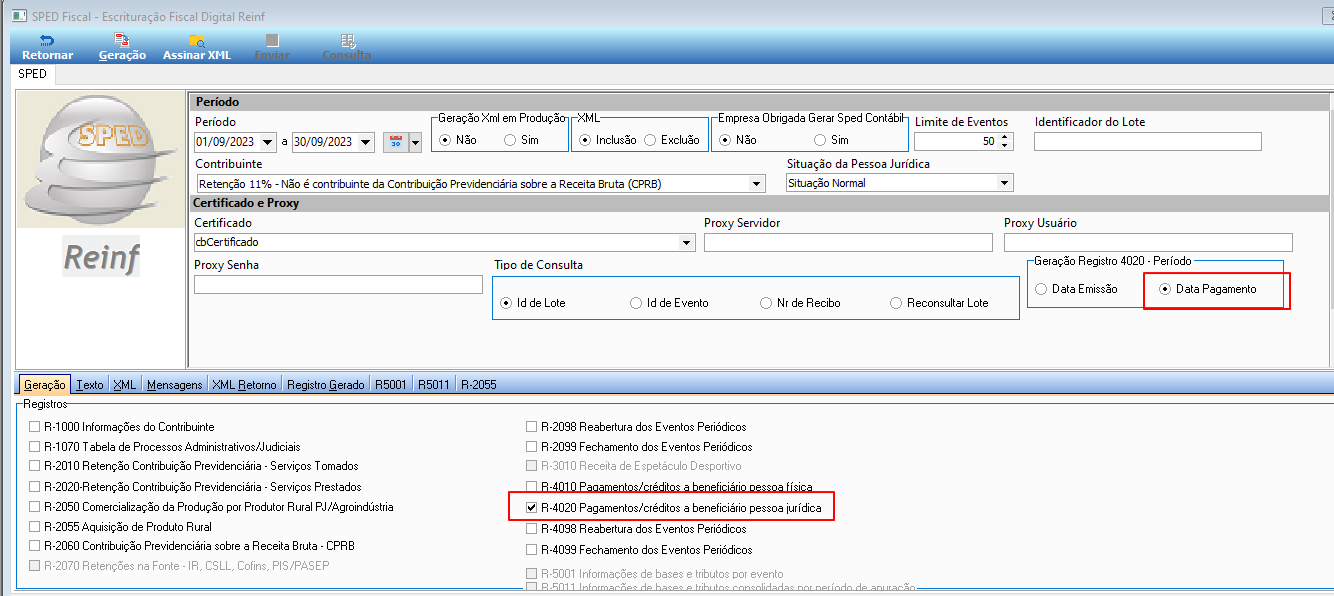Click the SPED Fiscal window icon
1334x596 pixels.
point(17,17)
